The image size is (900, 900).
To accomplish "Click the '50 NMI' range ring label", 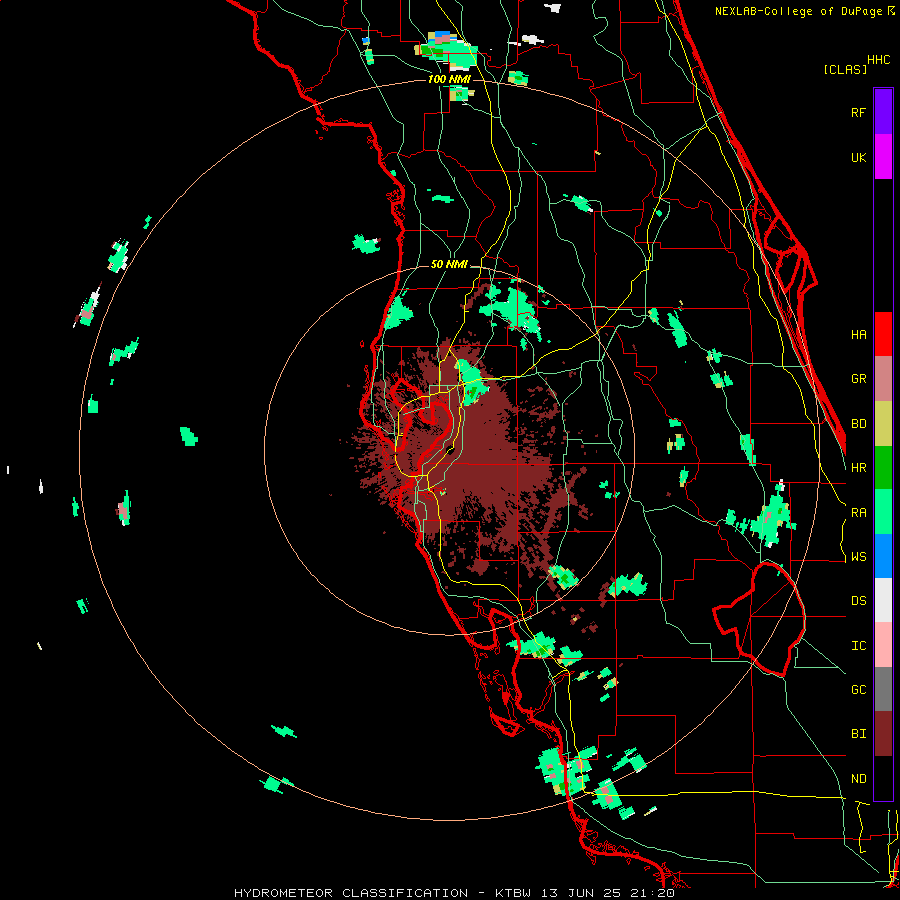I will (449, 264).
